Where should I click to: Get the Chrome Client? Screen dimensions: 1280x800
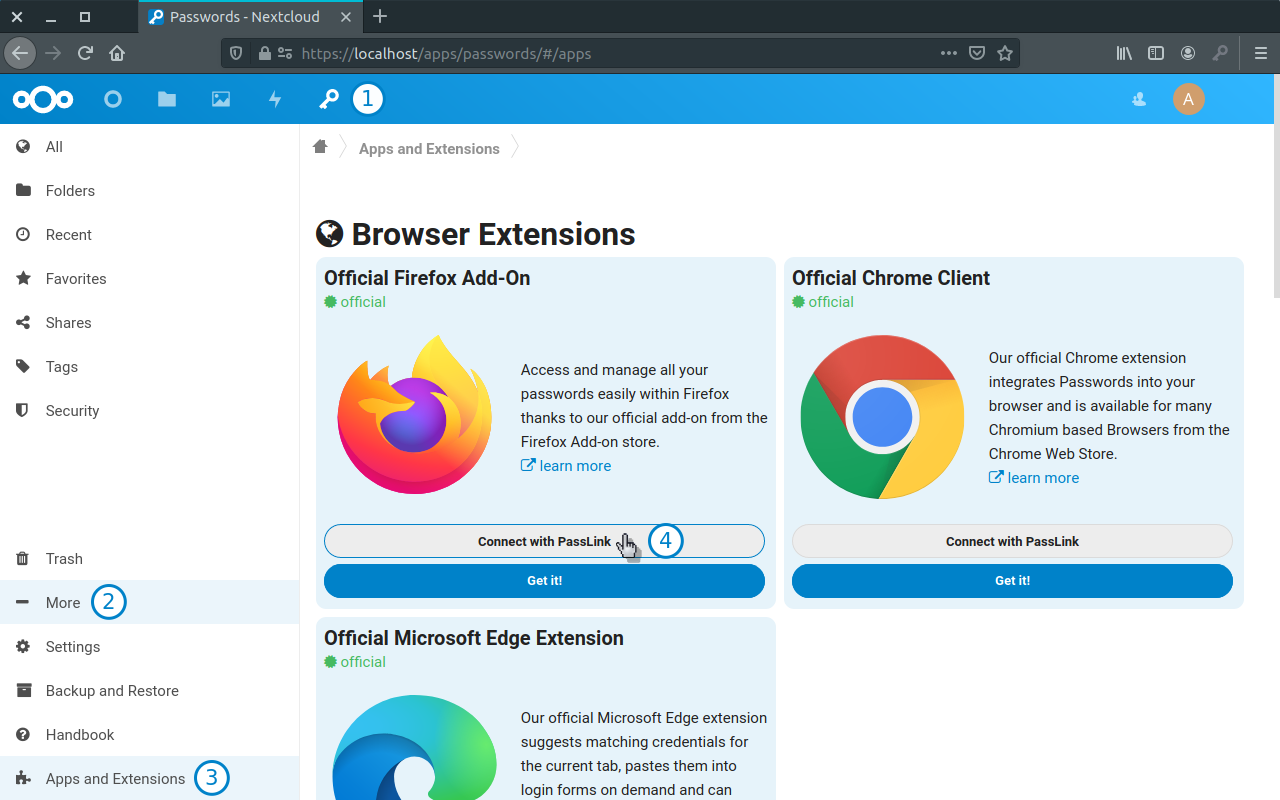1012,581
